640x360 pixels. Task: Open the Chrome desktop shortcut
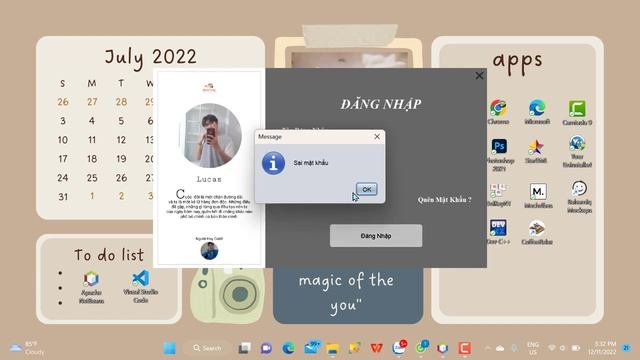click(x=498, y=111)
